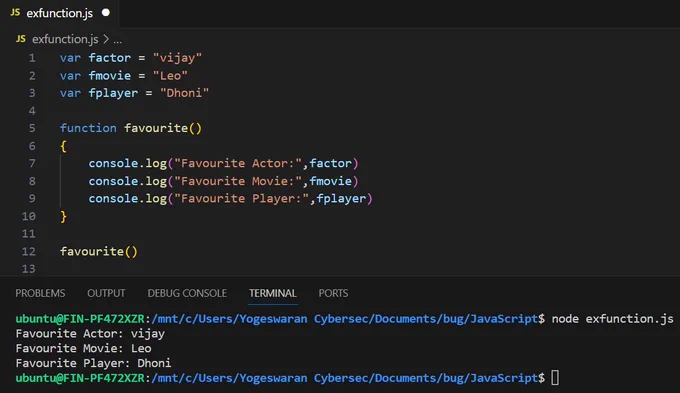Click the factor argument on line 7

coord(330,164)
